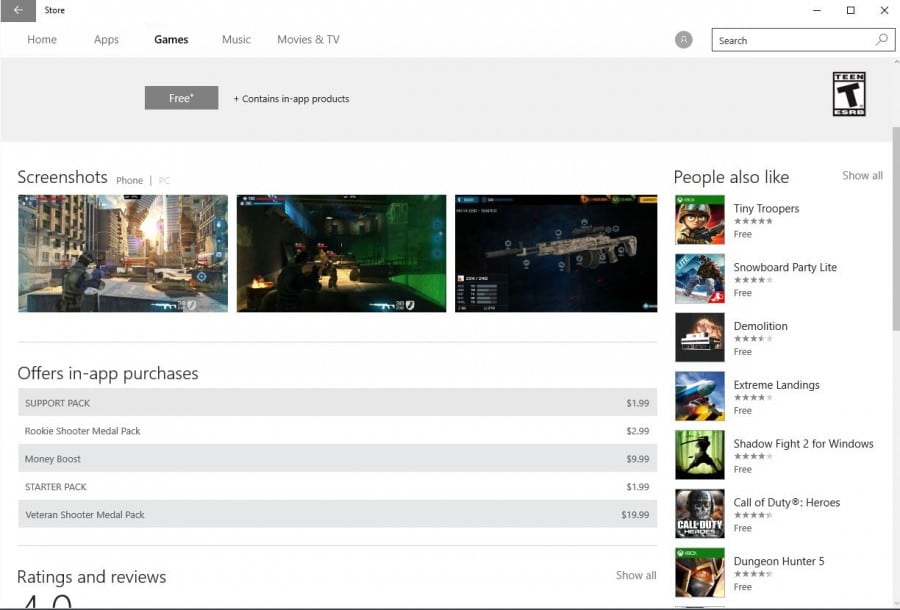This screenshot has width=900, height=610.
Task: Open the Shadow Fight 2 for Windows icon
Action: (699, 455)
